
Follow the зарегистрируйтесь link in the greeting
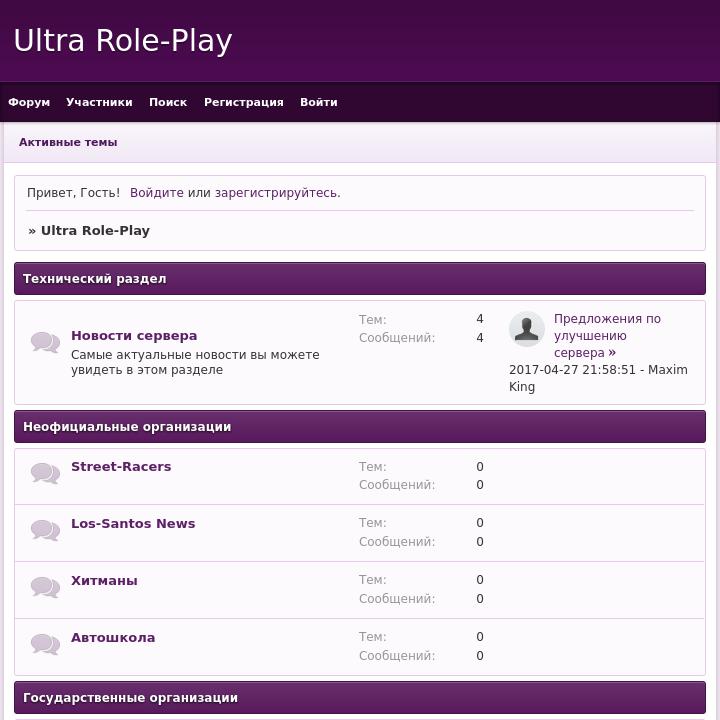276,193
